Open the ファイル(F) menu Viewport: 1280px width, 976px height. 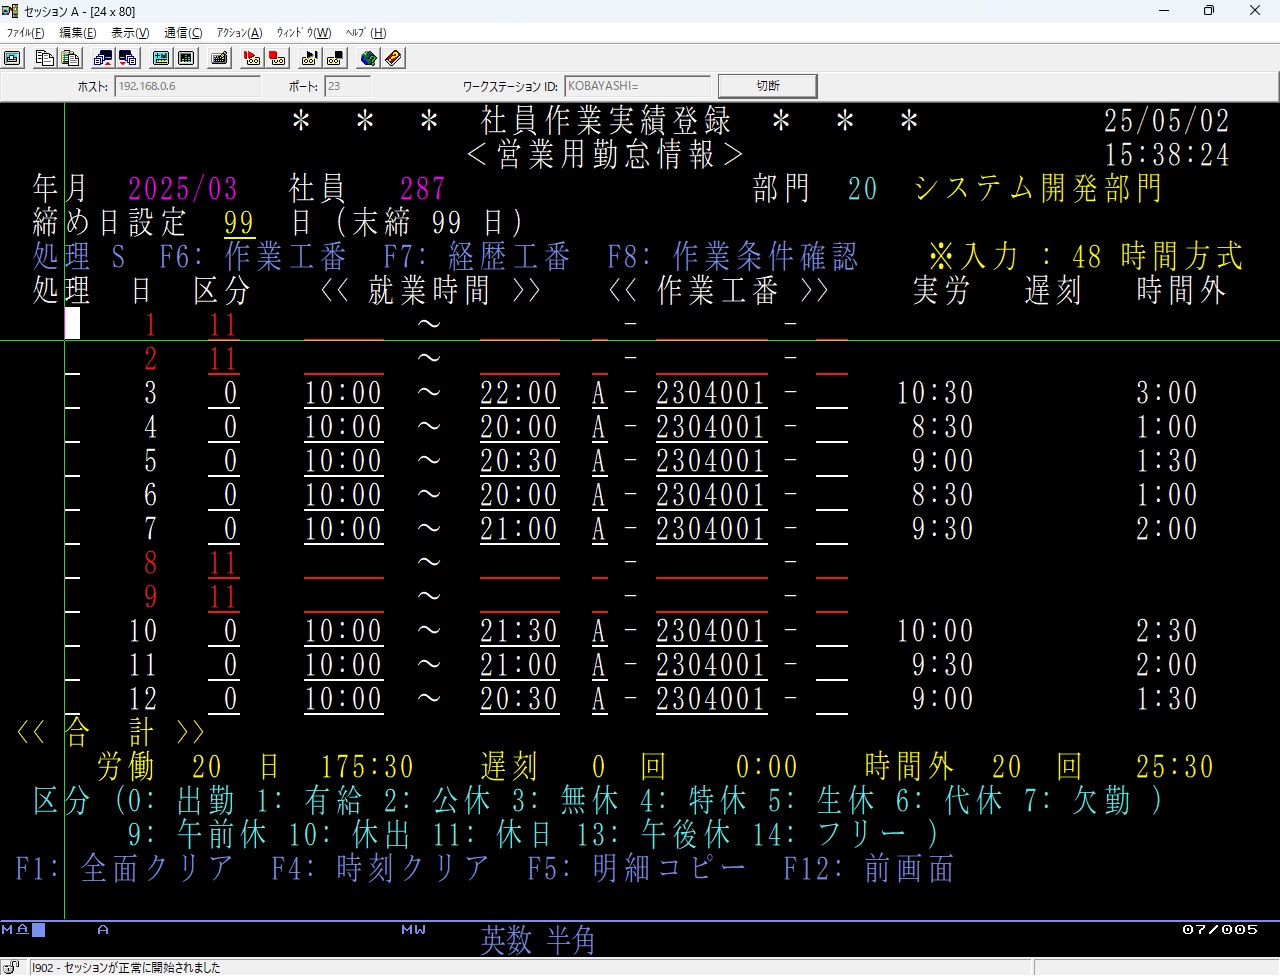coord(26,33)
